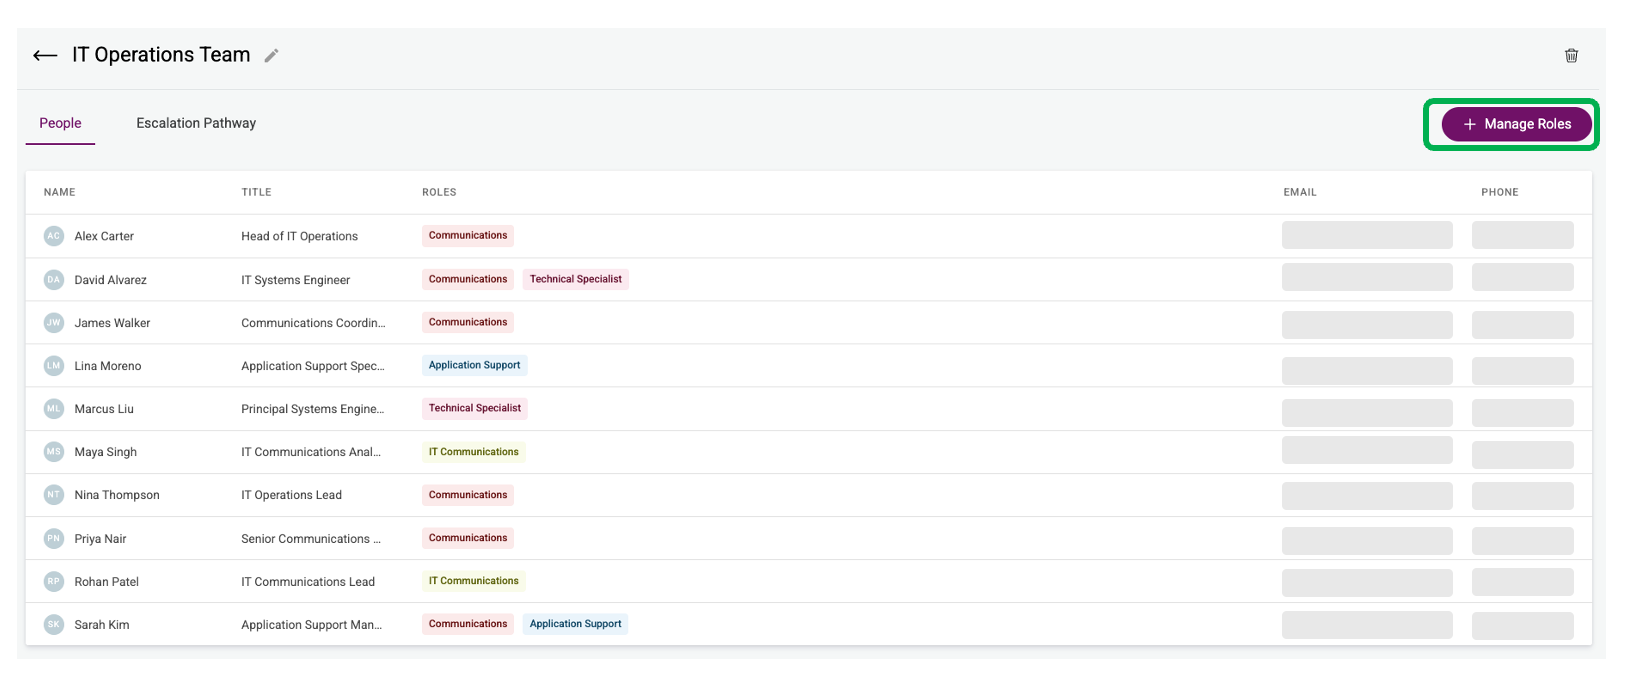Click James Walker's JW avatar
1627x679 pixels.
point(54,323)
